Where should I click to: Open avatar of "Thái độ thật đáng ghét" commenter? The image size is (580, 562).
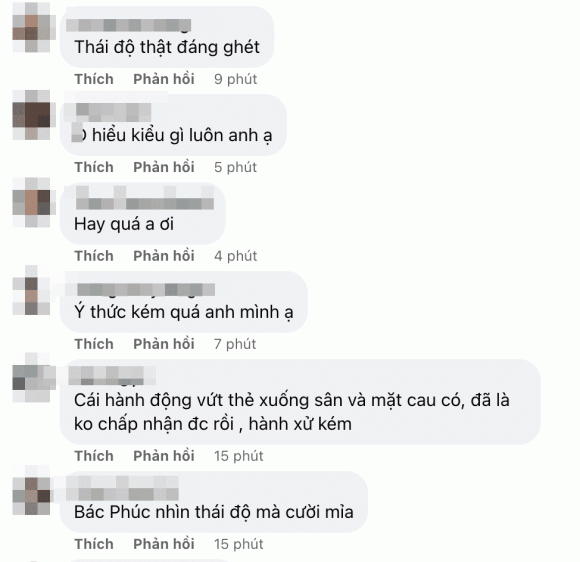pos(32,27)
